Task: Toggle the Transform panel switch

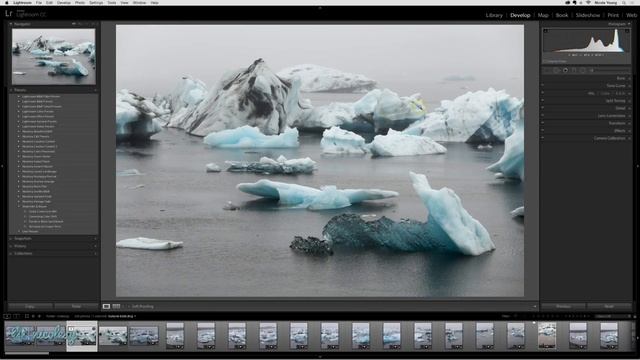Action: coord(543,123)
